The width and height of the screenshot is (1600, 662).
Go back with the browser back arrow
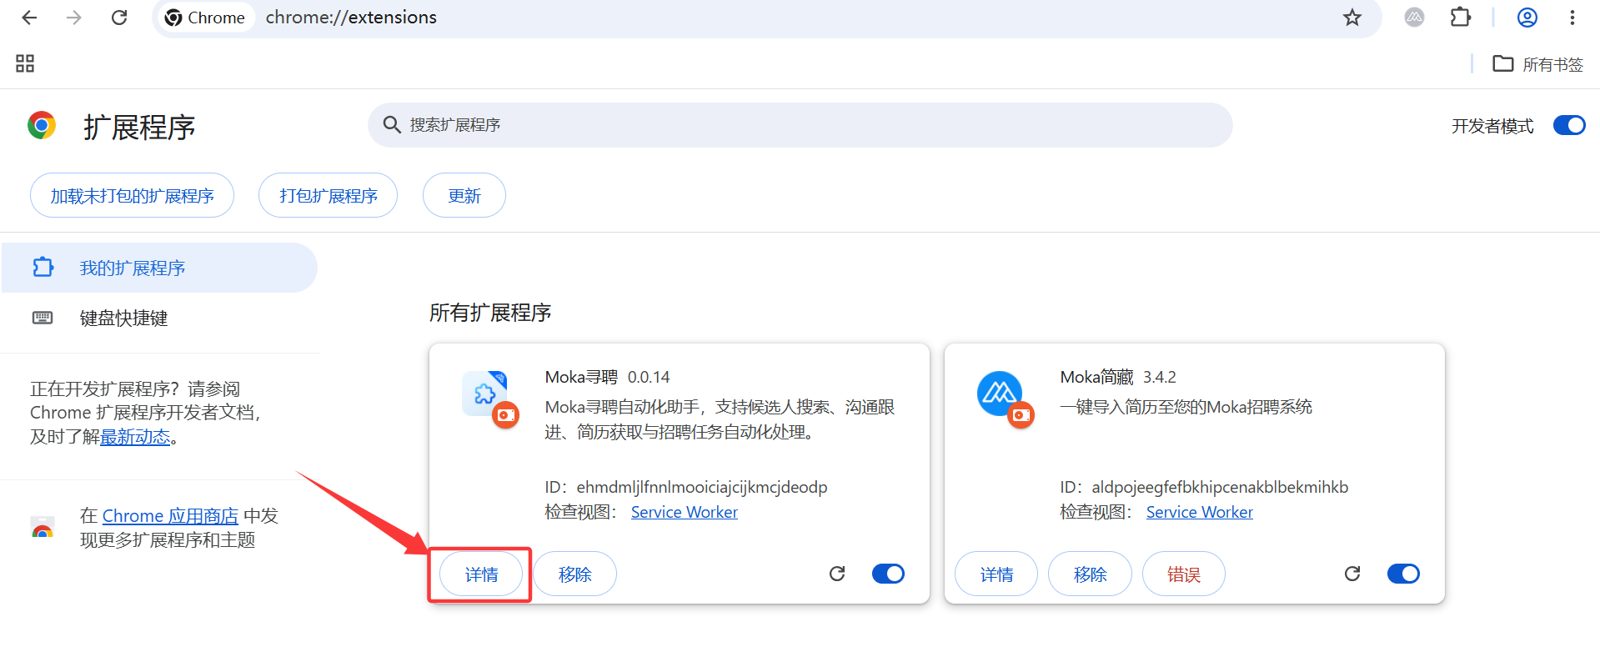pyautogui.click(x=29, y=17)
